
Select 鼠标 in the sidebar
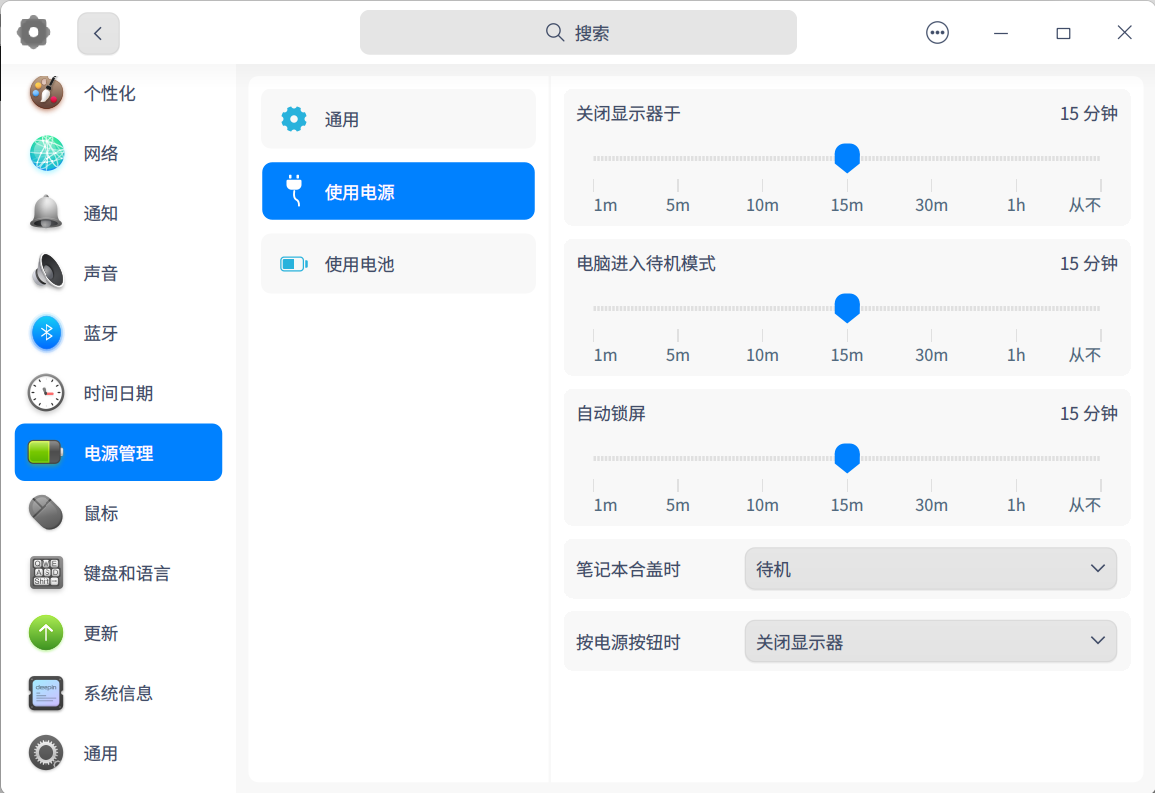(119, 512)
